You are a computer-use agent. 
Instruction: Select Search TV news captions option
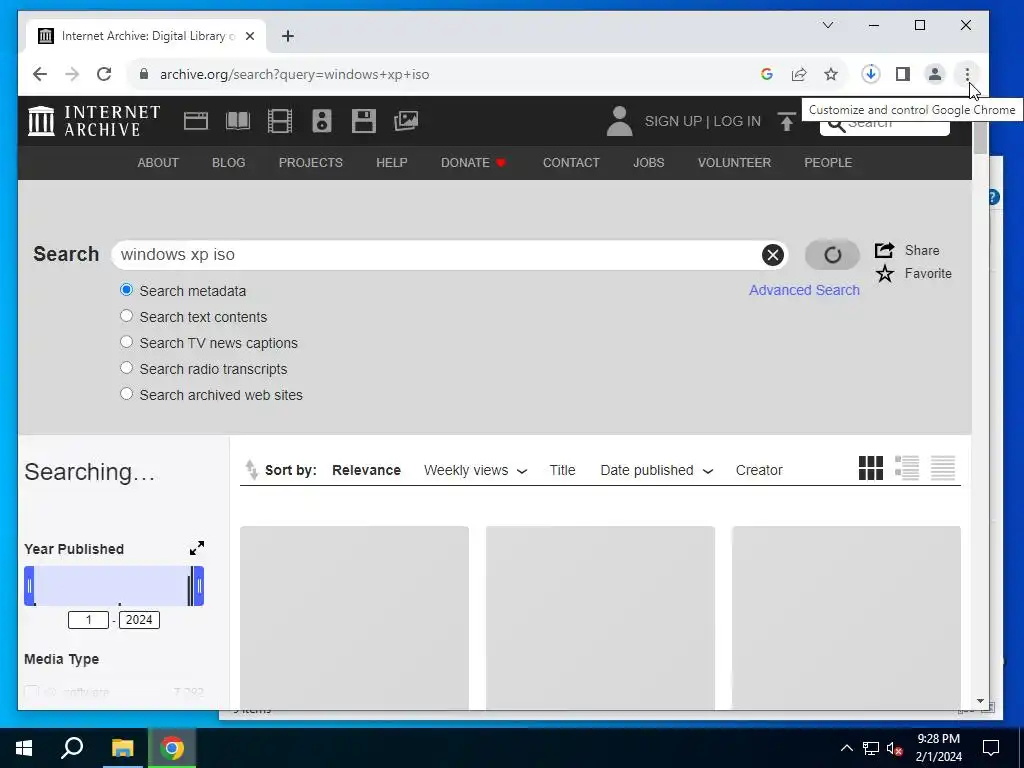point(127,342)
